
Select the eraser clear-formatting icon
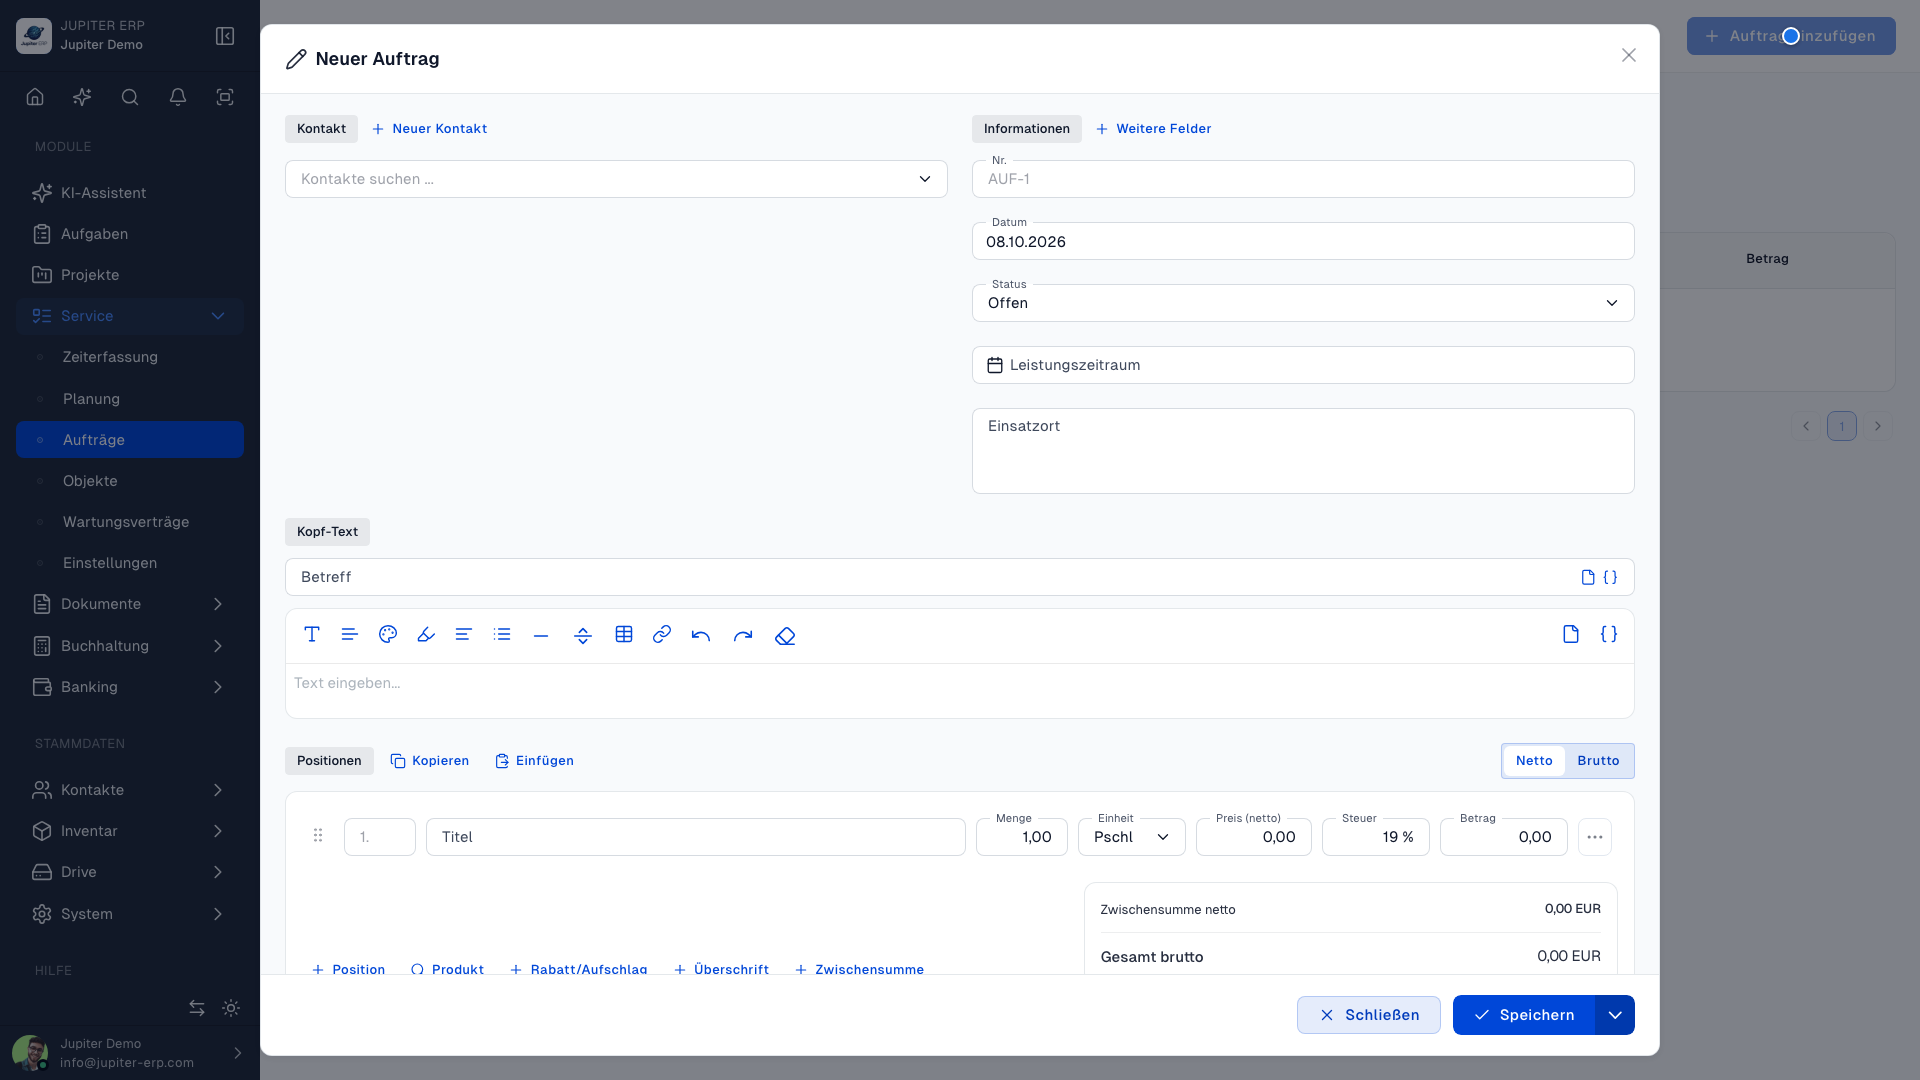tap(785, 635)
